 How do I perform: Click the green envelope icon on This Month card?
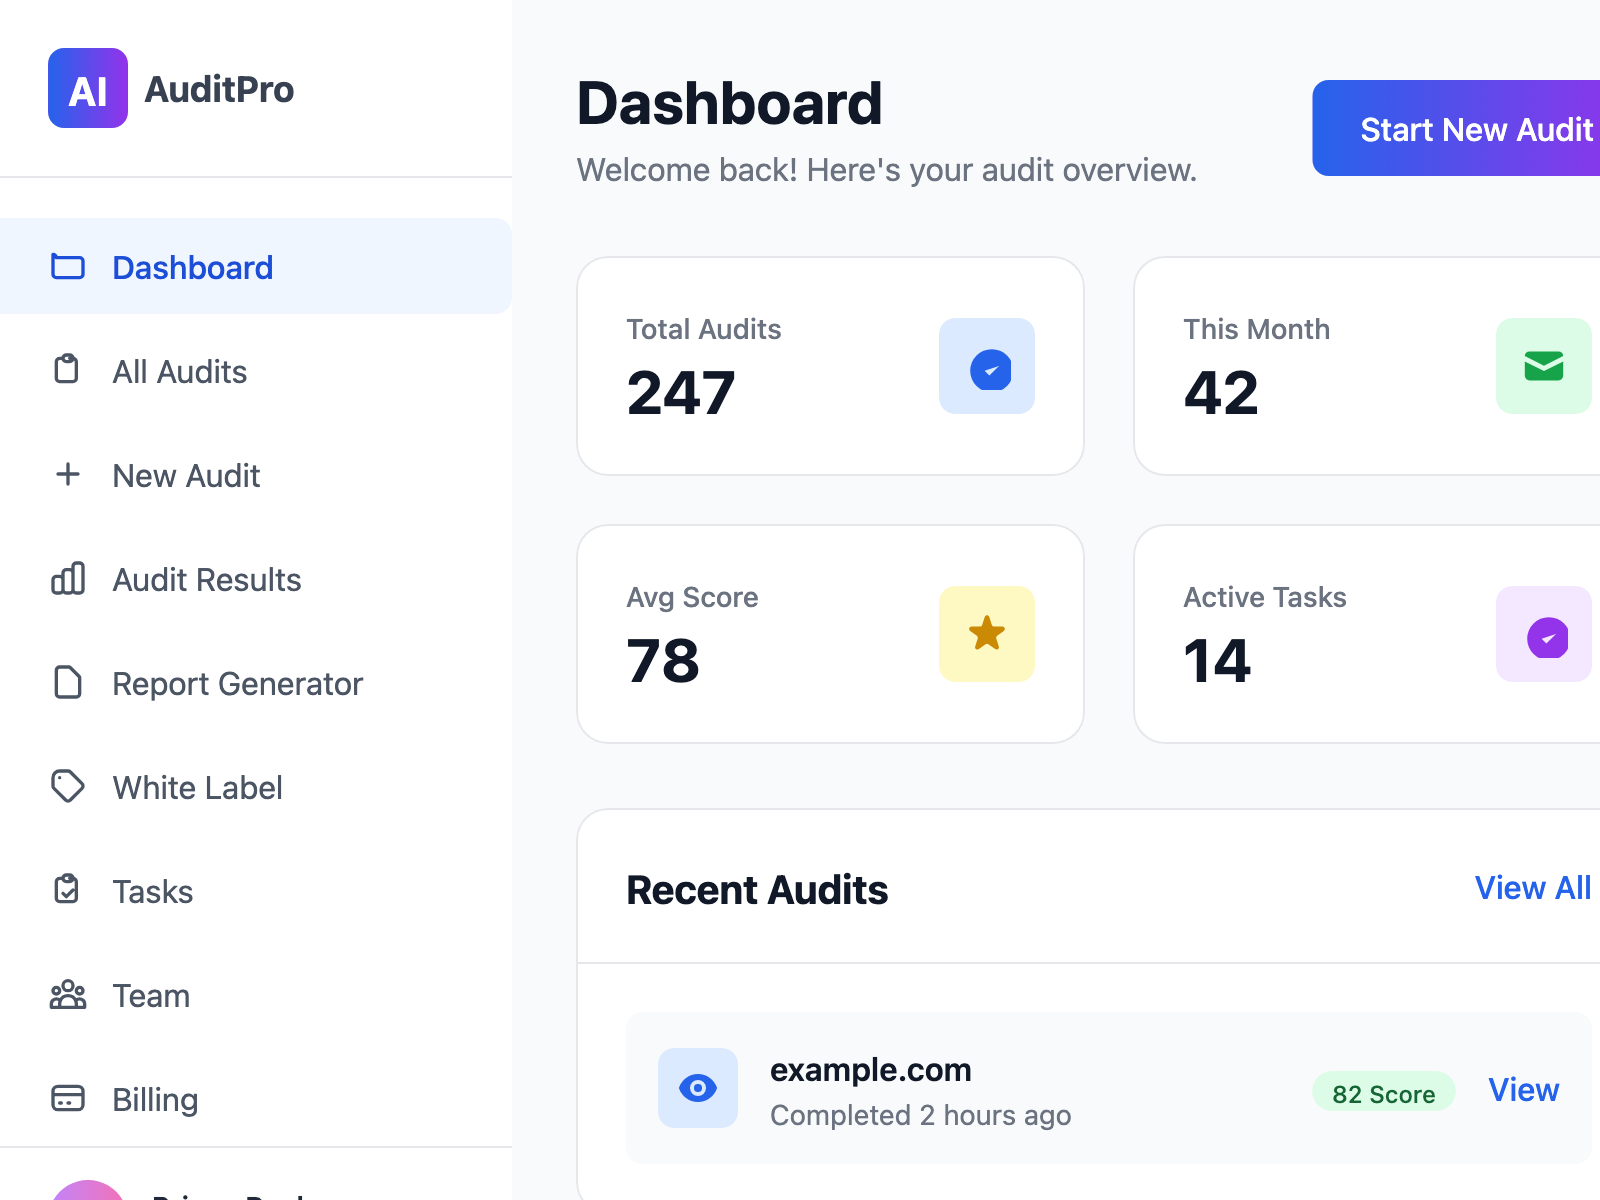(x=1544, y=366)
